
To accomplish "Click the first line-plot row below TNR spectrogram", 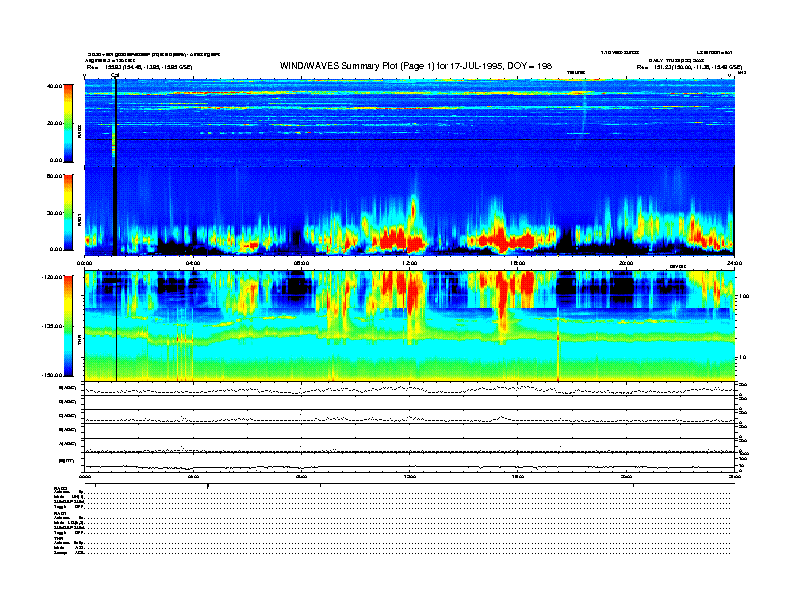I will pyautogui.click(x=409, y=389).
